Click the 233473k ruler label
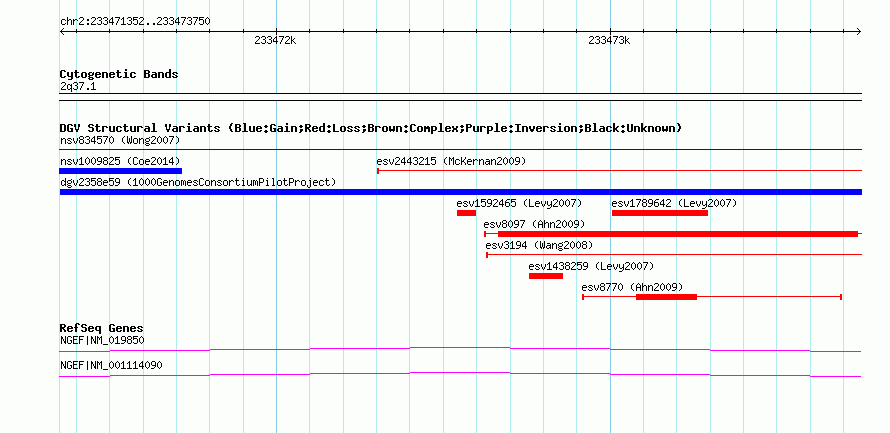 (610, 41)
